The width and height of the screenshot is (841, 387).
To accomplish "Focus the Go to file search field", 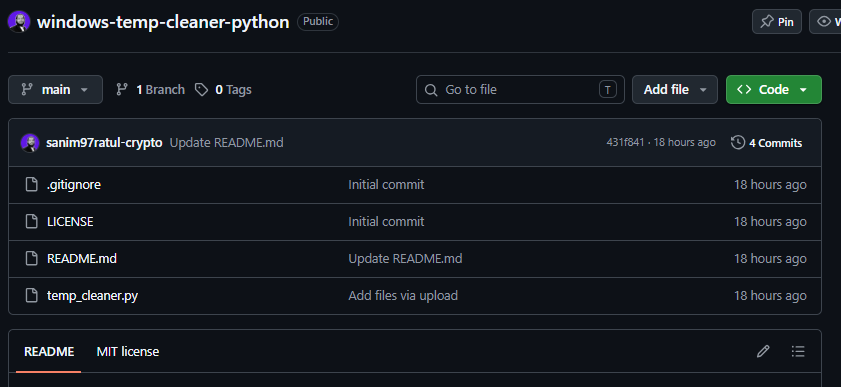I will [x=520, y=90].
